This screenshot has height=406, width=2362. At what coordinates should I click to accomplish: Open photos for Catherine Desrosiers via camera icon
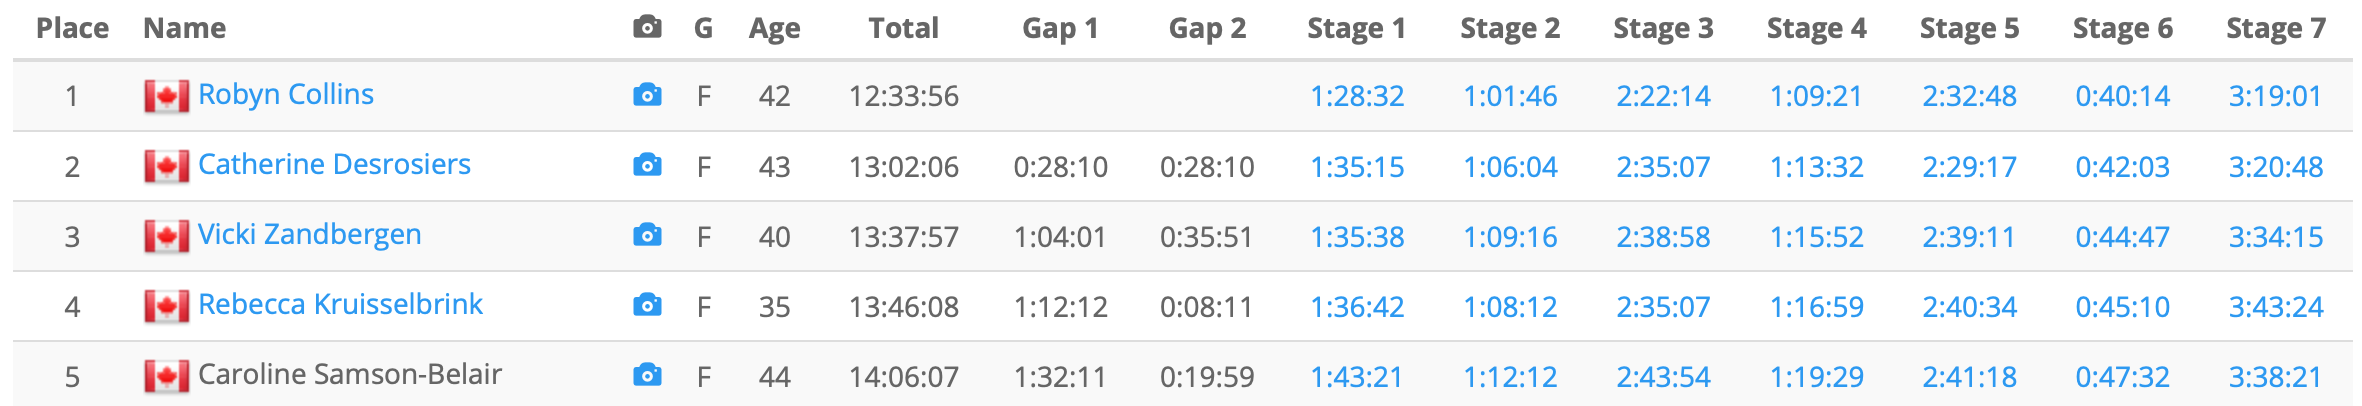tap(647, 165)
